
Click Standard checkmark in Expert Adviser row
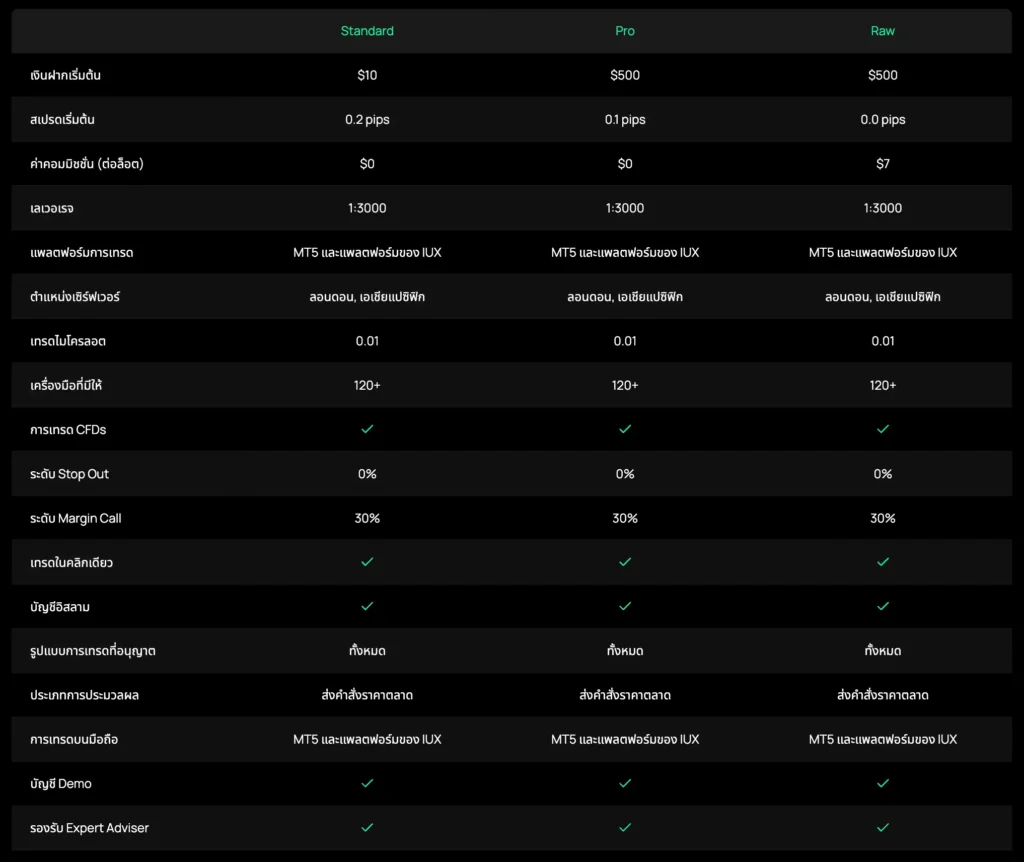pos(367,827)
